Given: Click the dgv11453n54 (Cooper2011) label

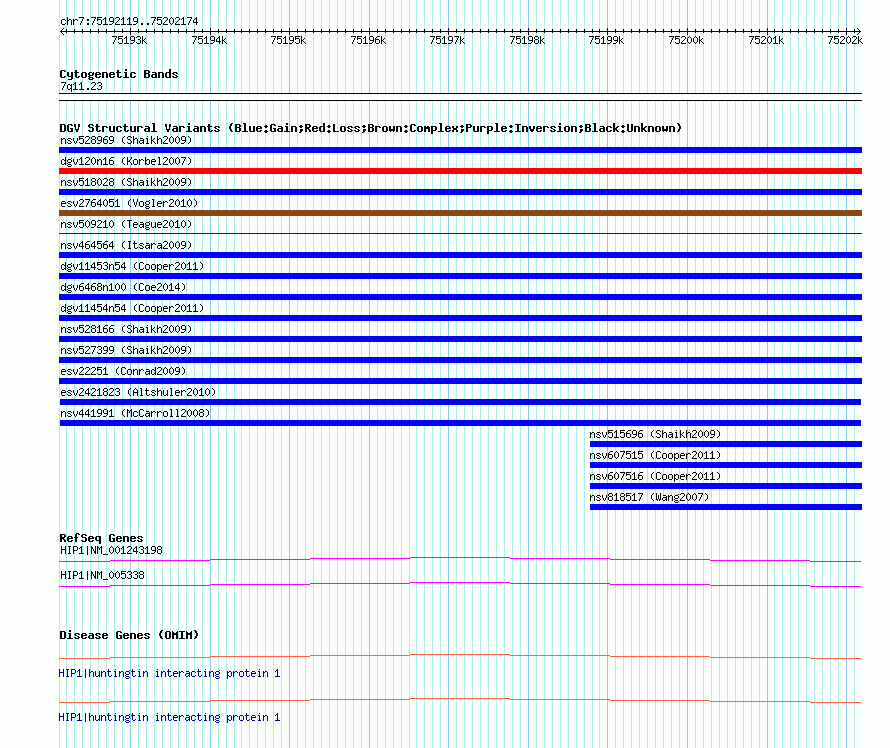Looking at the screenshot, I should coord(132,266).
